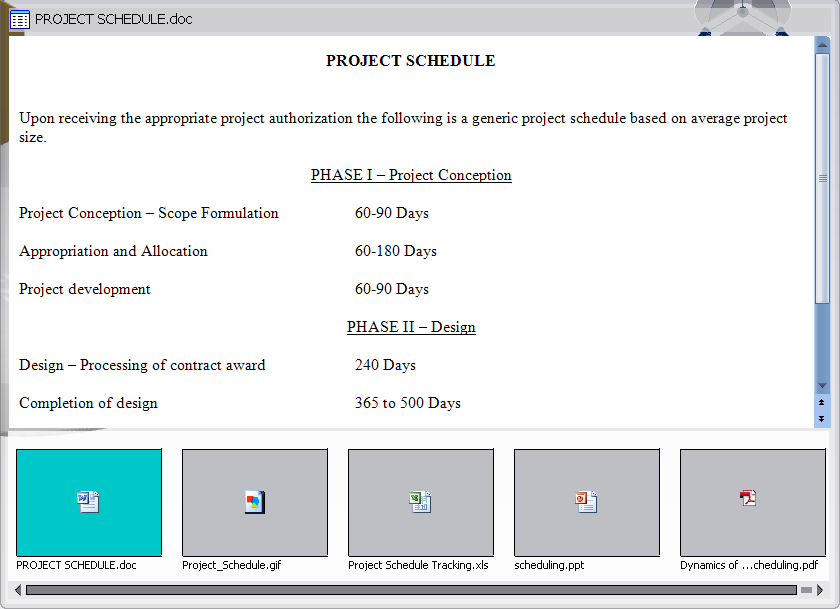Image resolution: width=840 pixels, height=609 pixels.
Task: Click the PROJECT SCHEDULE document heading
Action: click(410, 61)
